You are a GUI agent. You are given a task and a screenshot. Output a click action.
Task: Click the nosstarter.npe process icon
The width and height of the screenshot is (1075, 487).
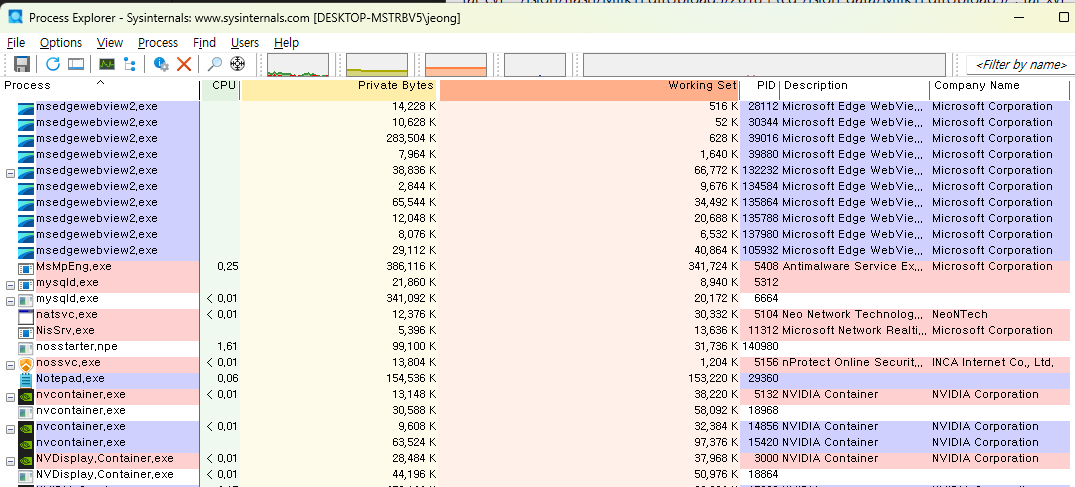point(25,346)
